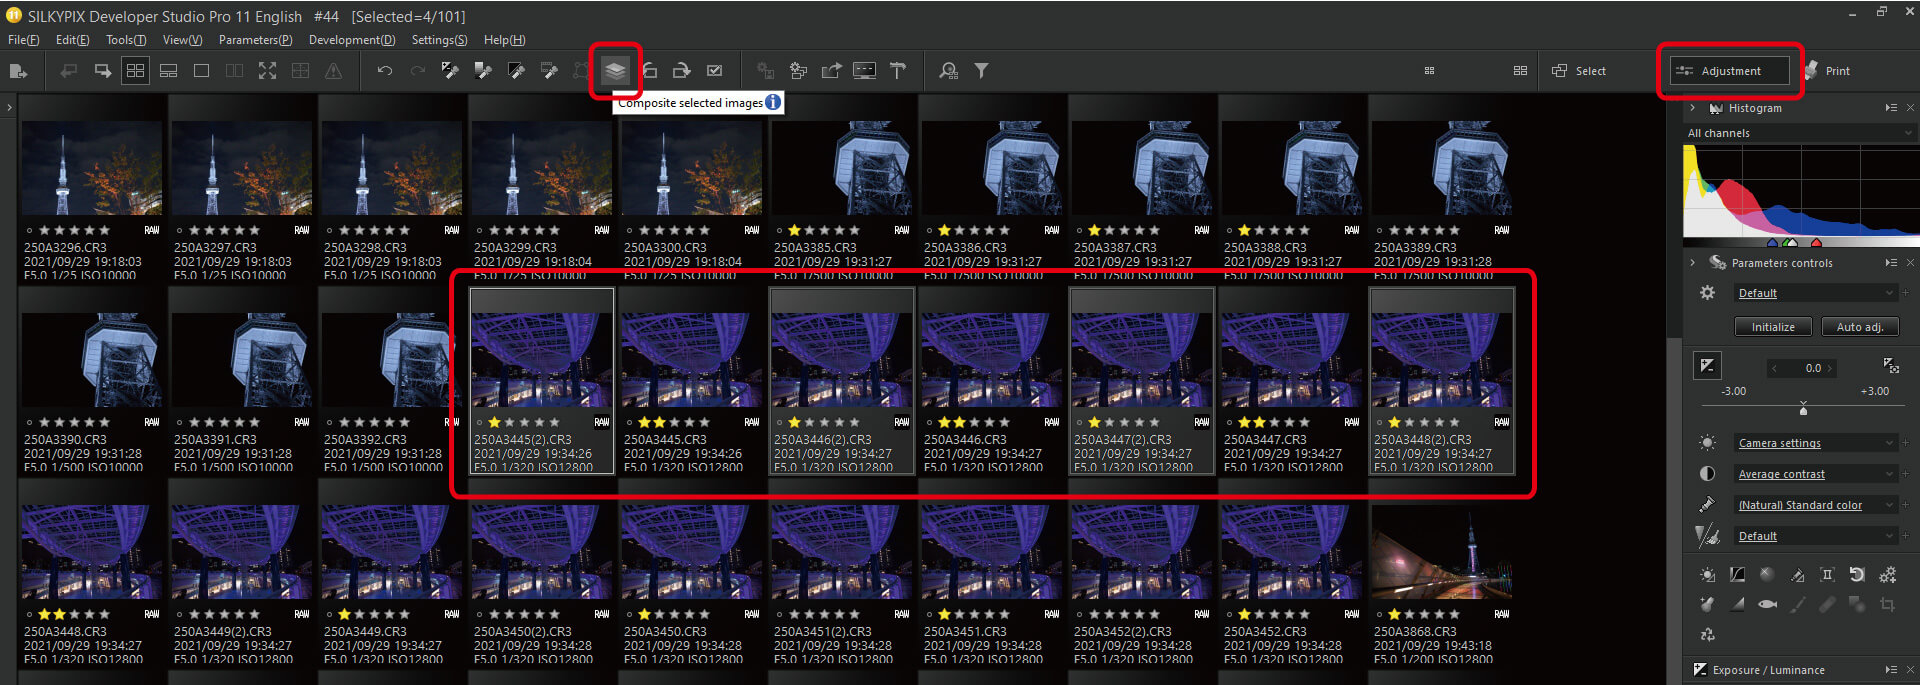
Task: Click the Undo arrow in the toolbar
Action: (384, 71)
